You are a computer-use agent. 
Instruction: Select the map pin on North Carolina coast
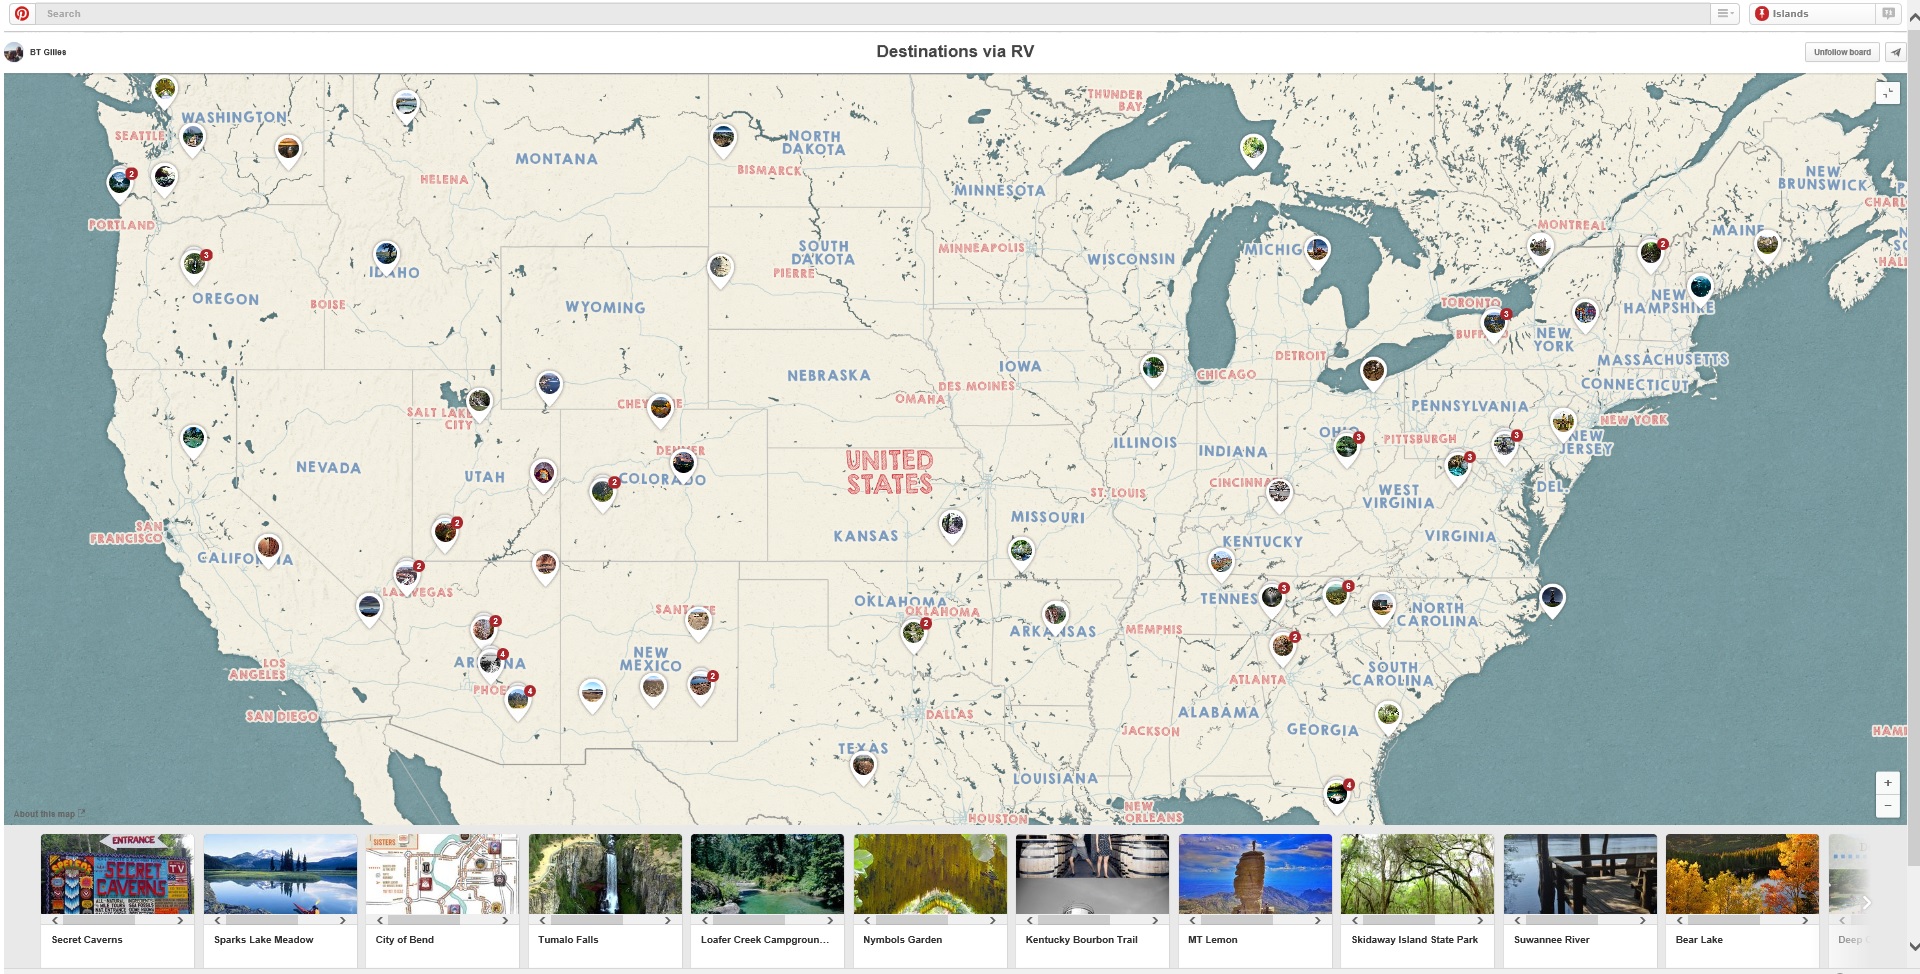1551,598
